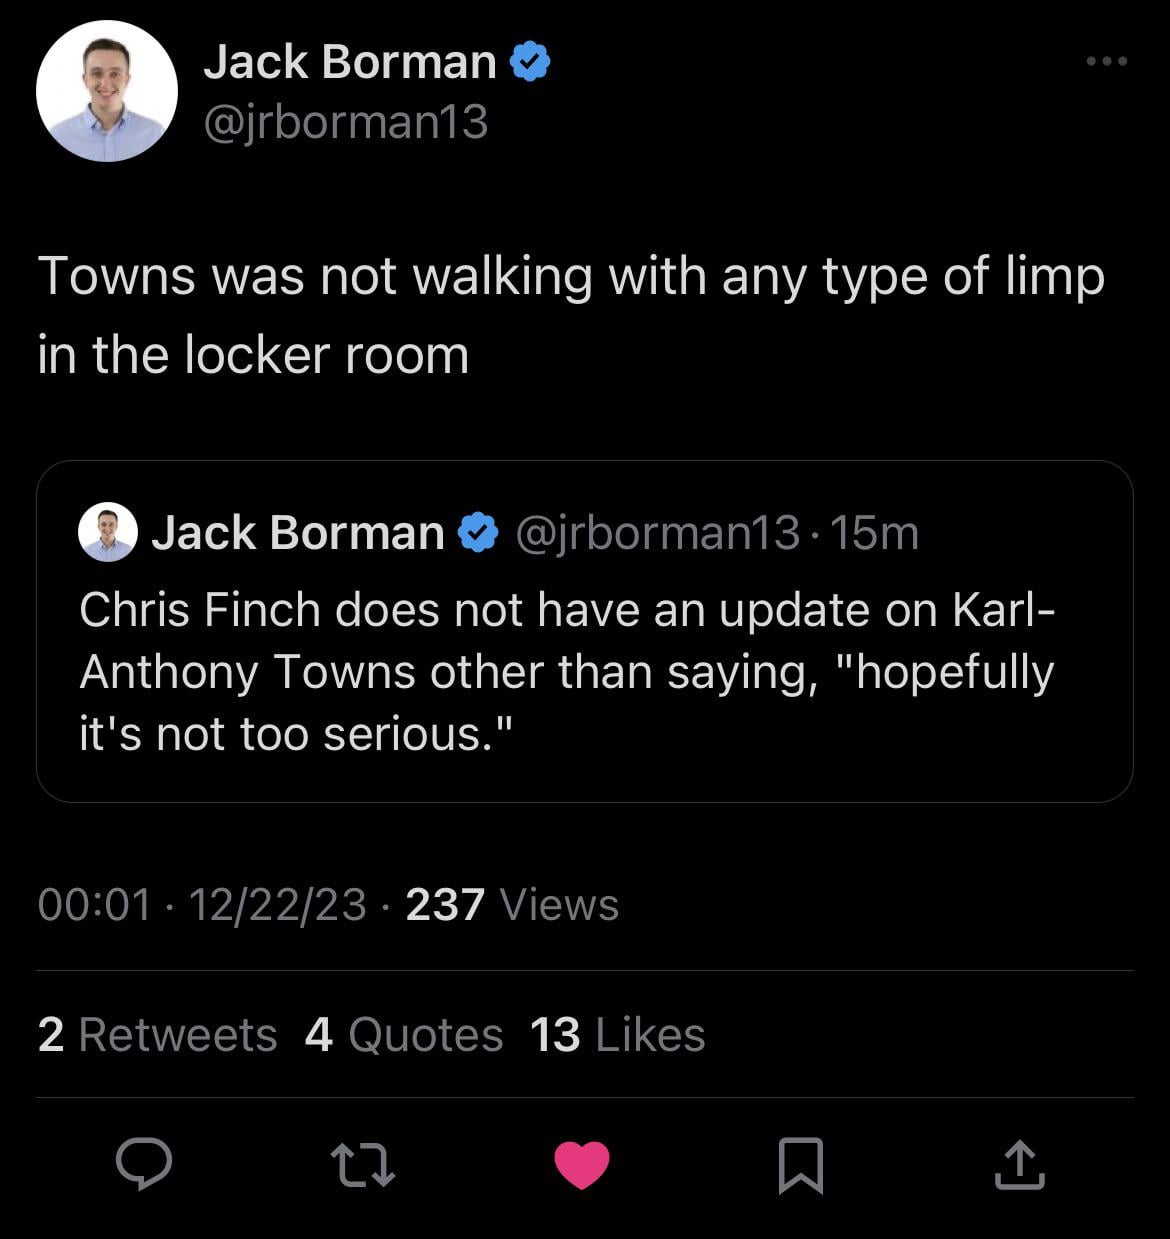Screen dimensions: 1170x1239
Task: Click the Jack Borman display name header
Action: 350,62
